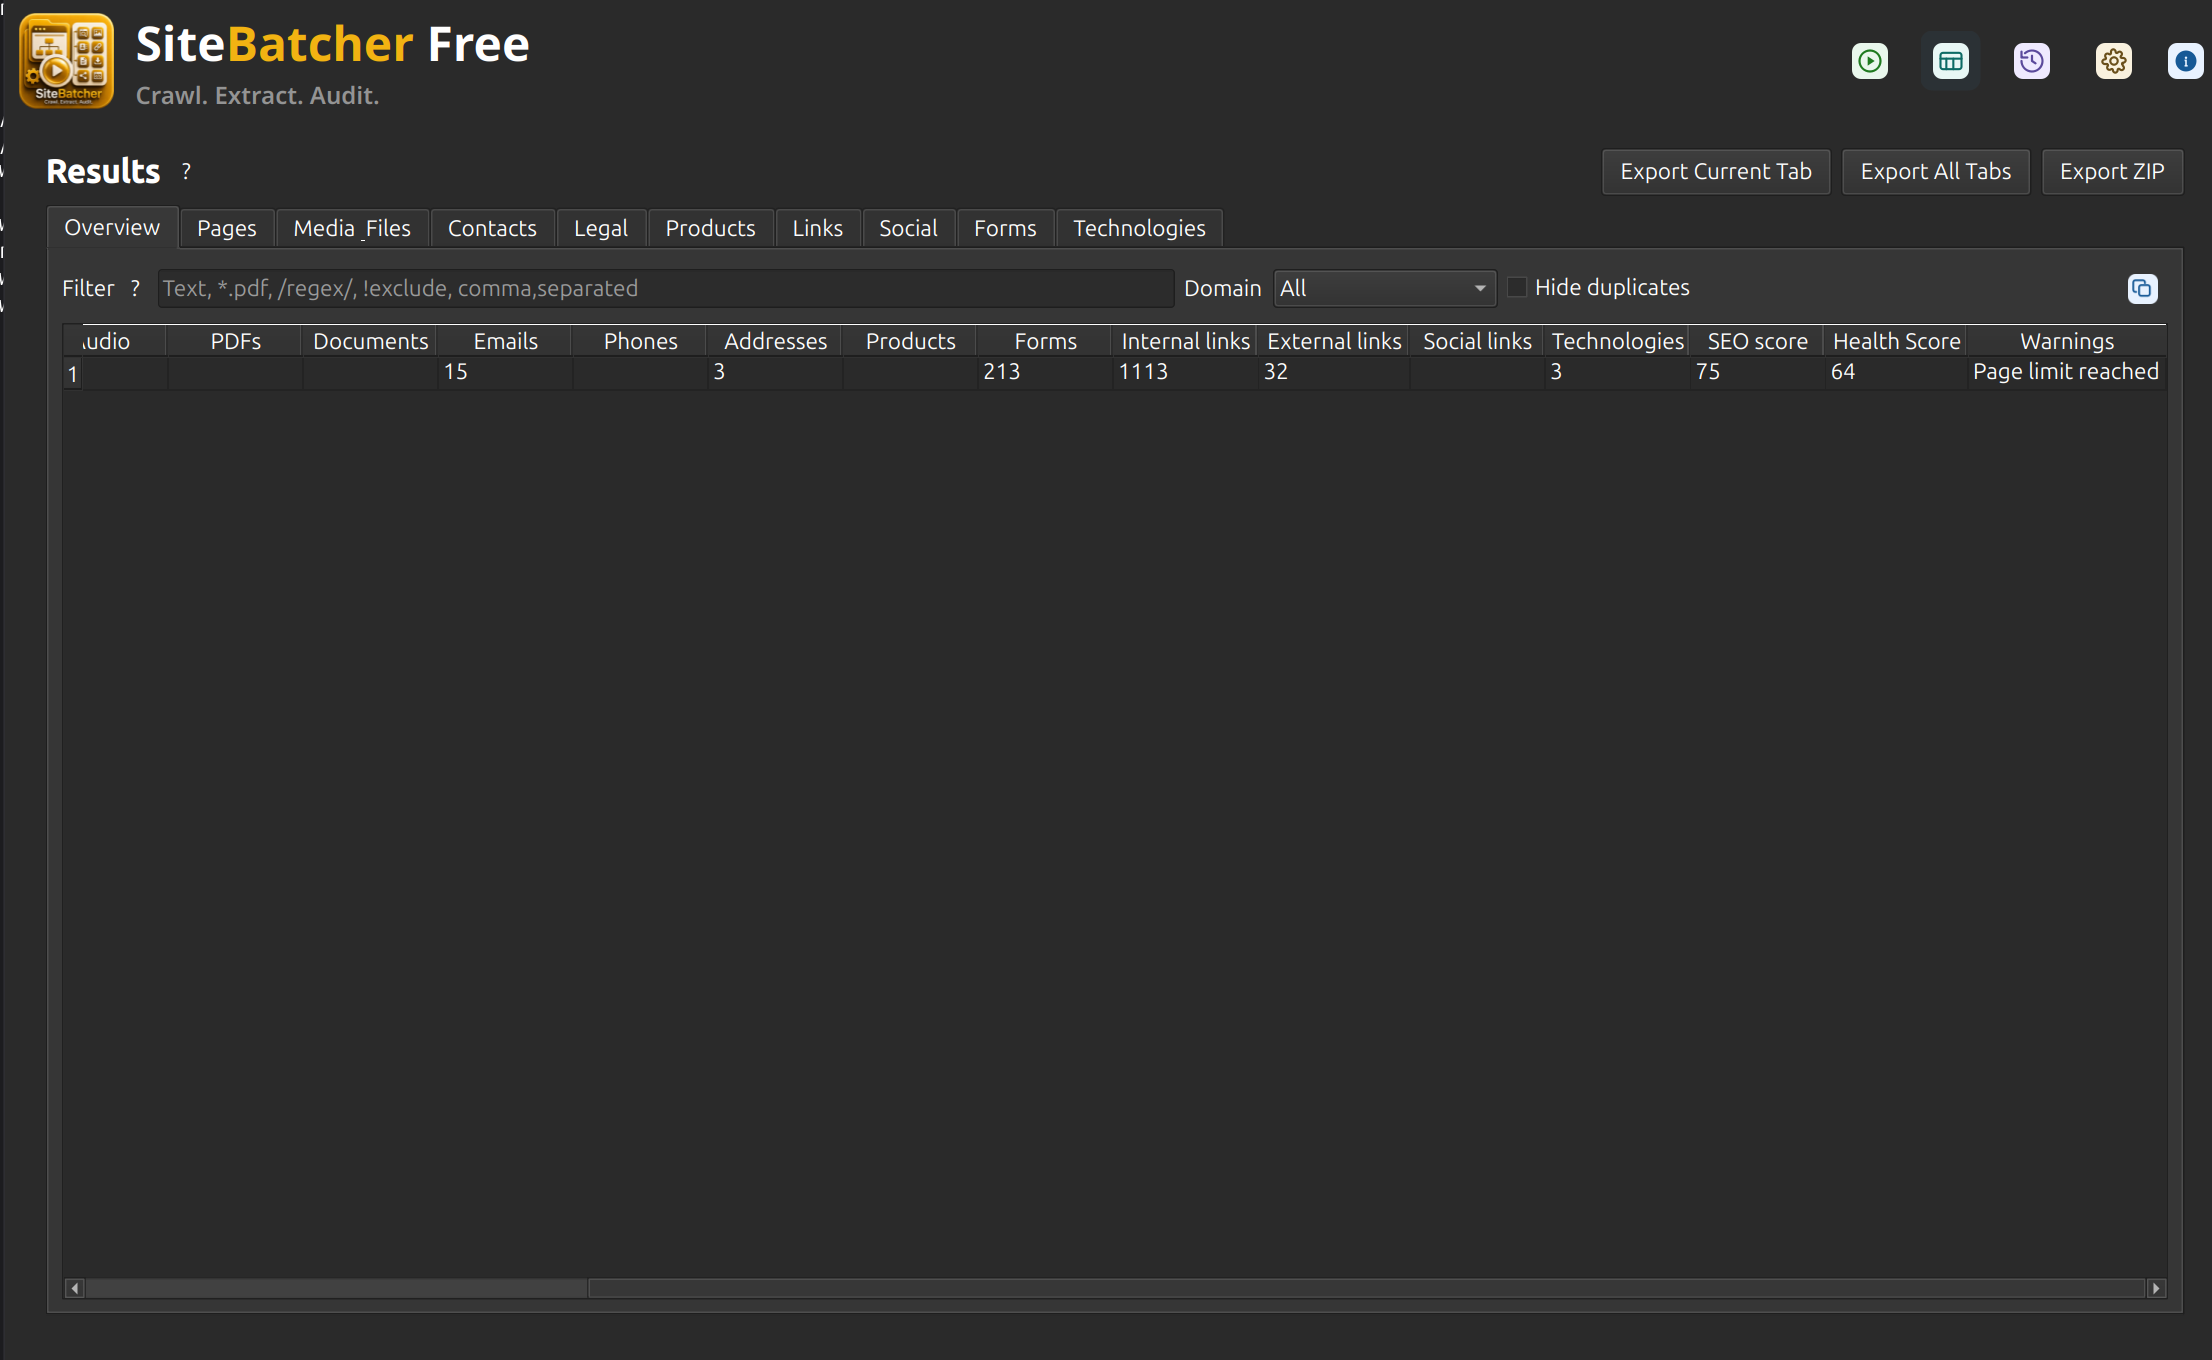
Task: Switch to the Media_Files tab
Action: point(352,228)
